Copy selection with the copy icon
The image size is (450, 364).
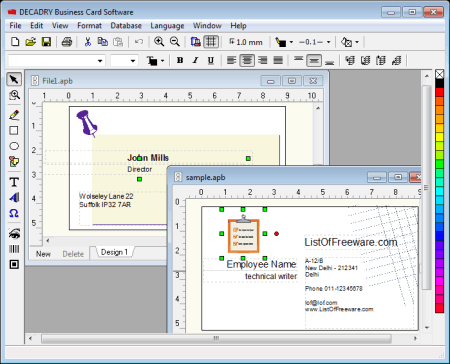pos(102,42)
